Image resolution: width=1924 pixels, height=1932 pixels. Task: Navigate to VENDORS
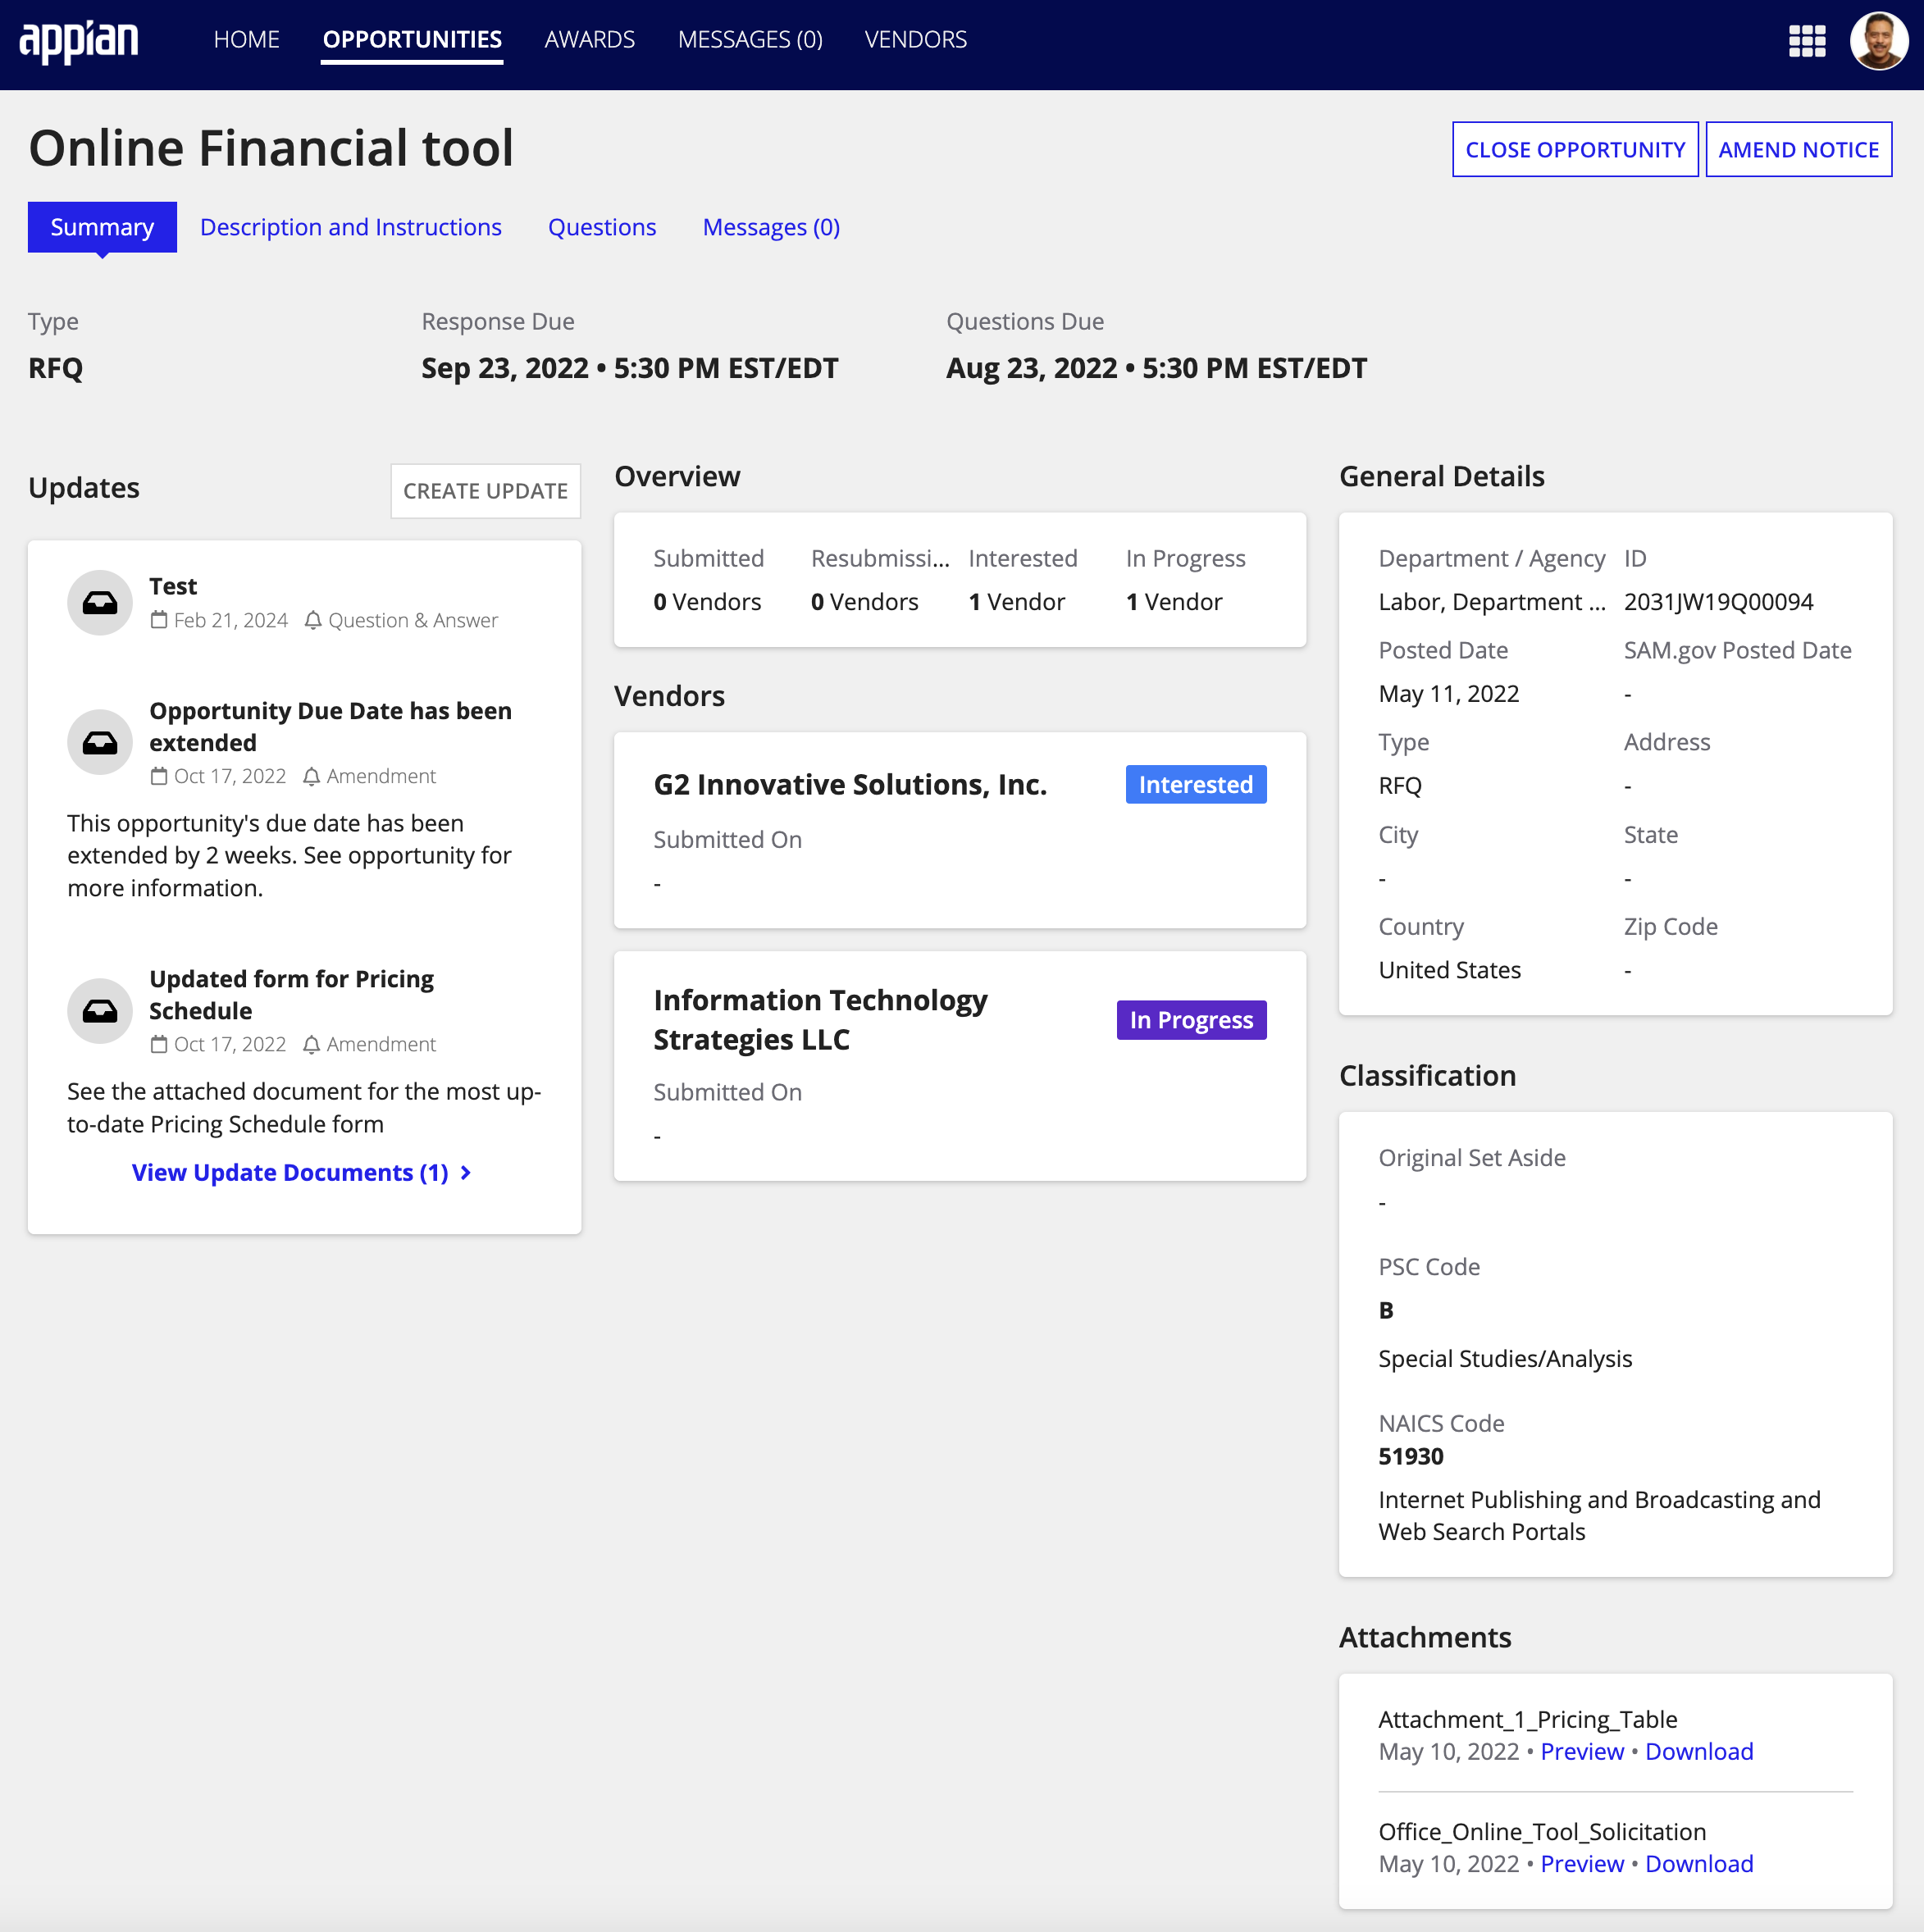point(916,39)
